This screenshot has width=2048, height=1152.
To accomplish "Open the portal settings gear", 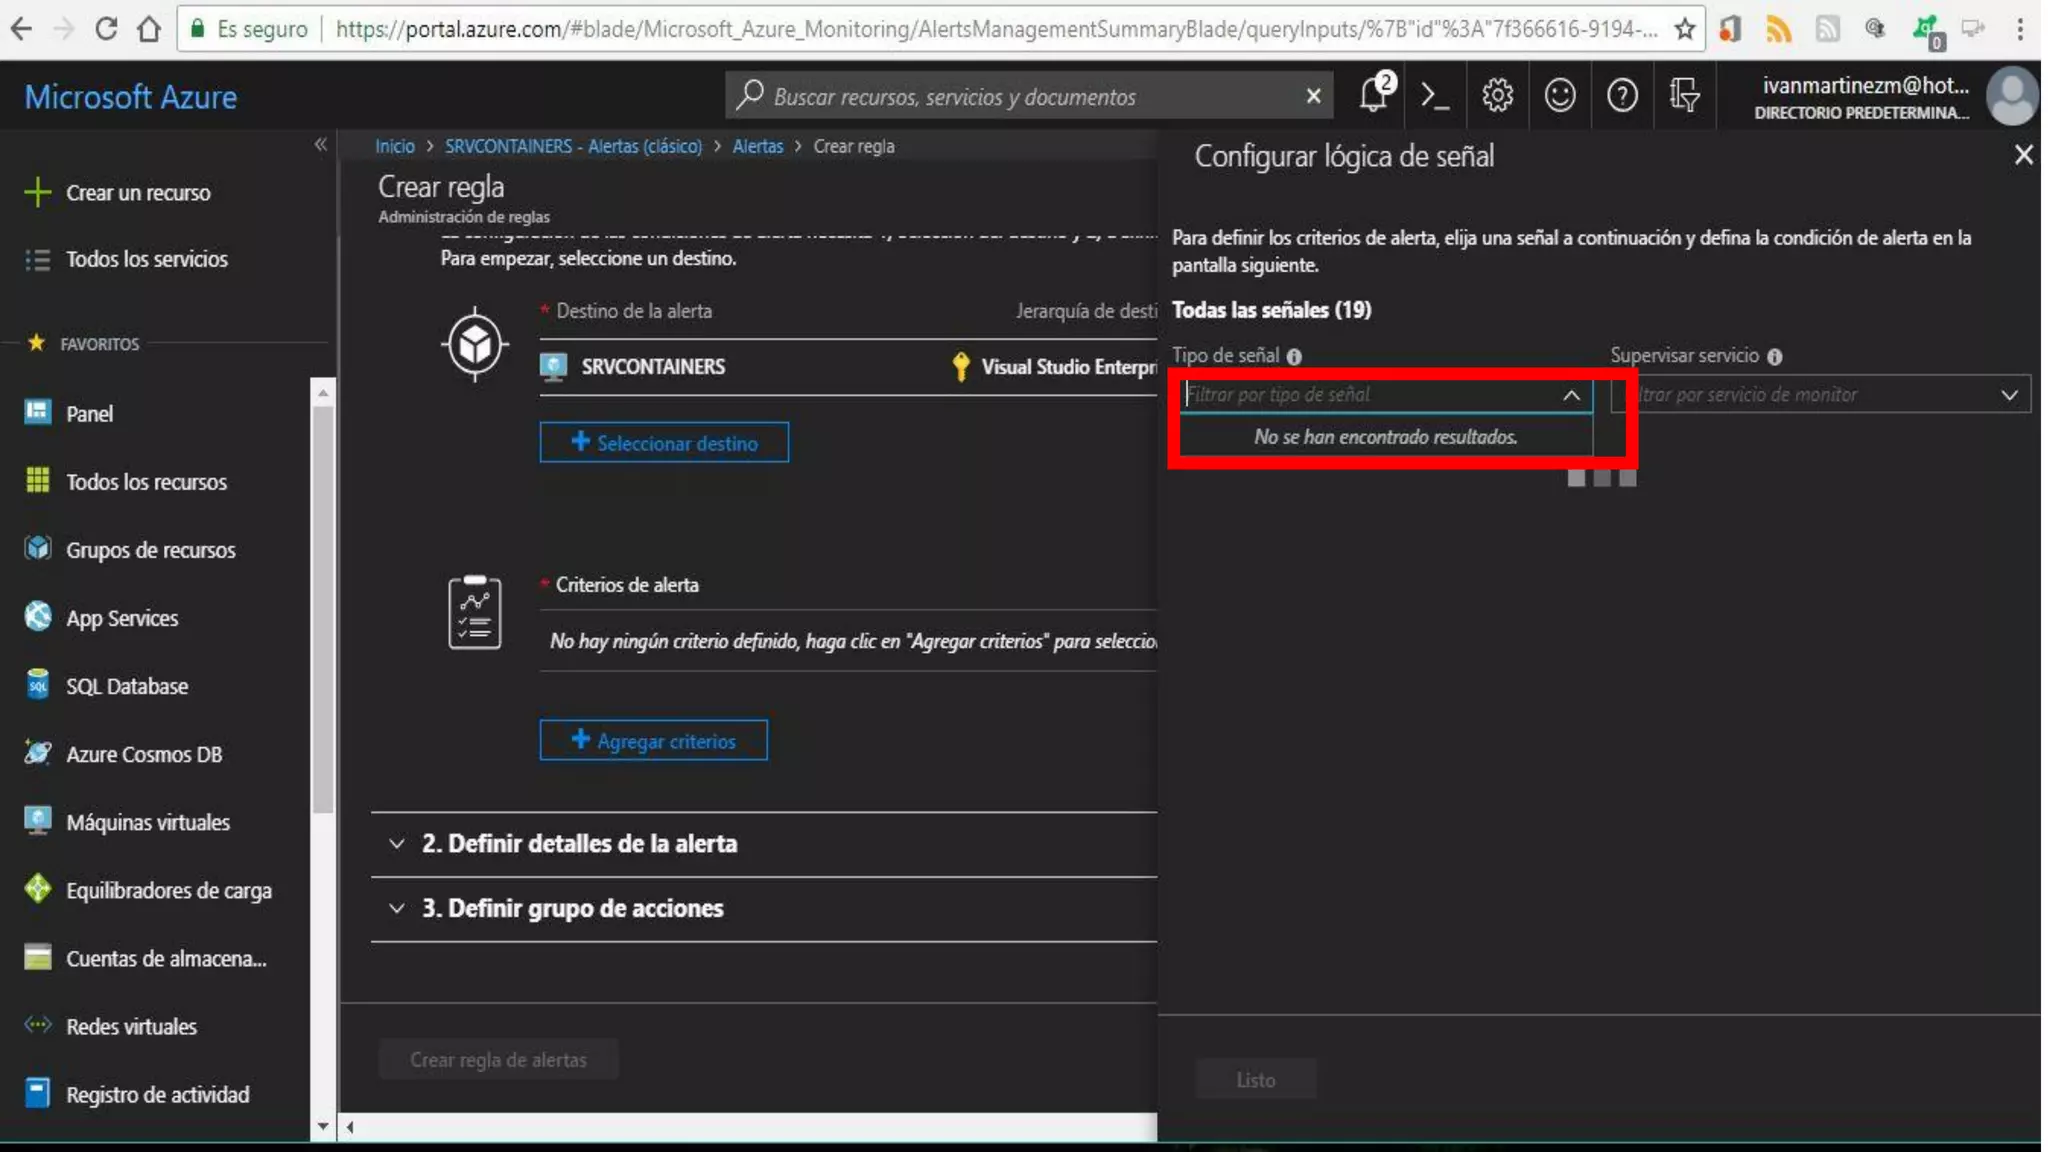I will click(1497, 96).
